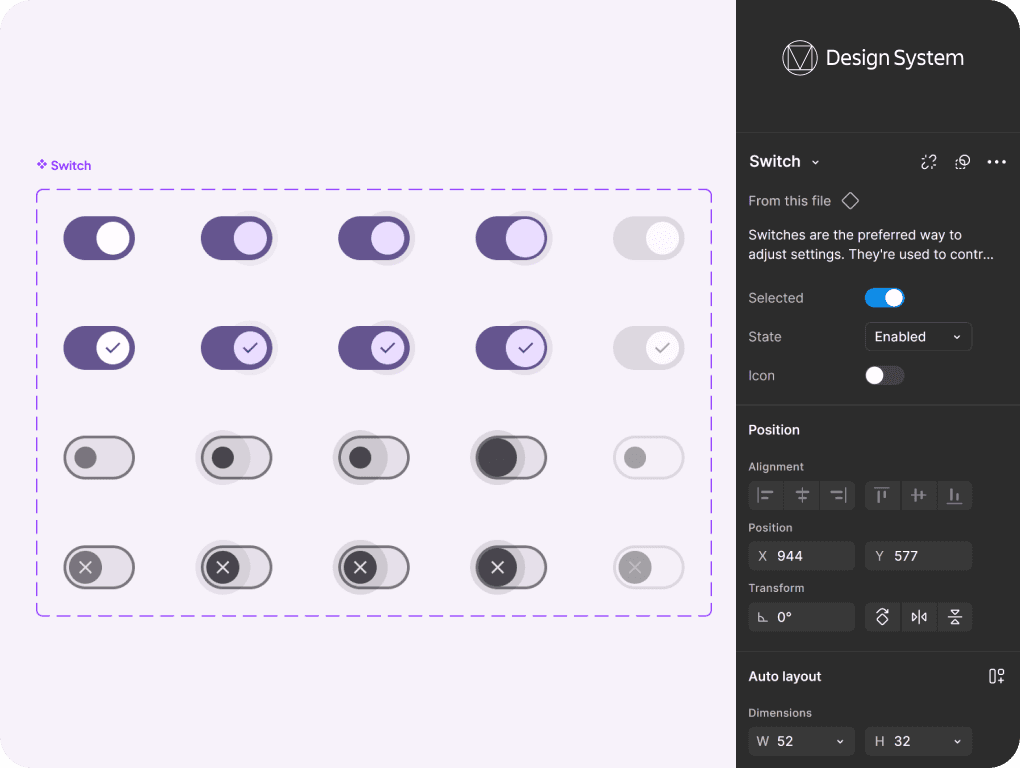Select the first unselected outline switch without icon
This screenshot has width=1020, height=768.
tap(99, 458)
